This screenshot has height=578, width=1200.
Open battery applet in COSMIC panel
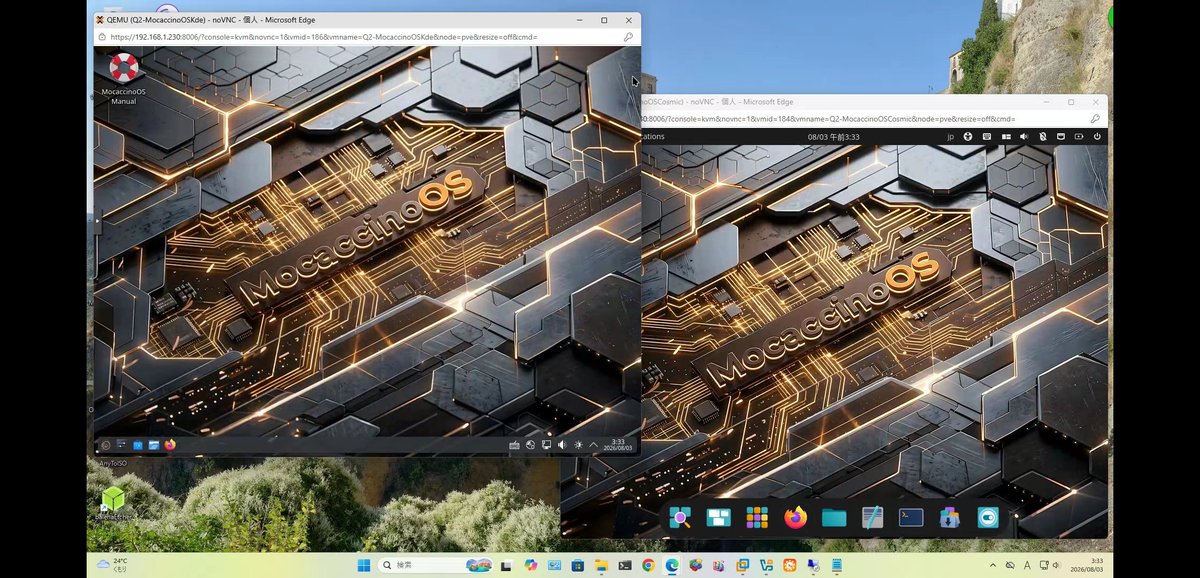(1079, 136)
